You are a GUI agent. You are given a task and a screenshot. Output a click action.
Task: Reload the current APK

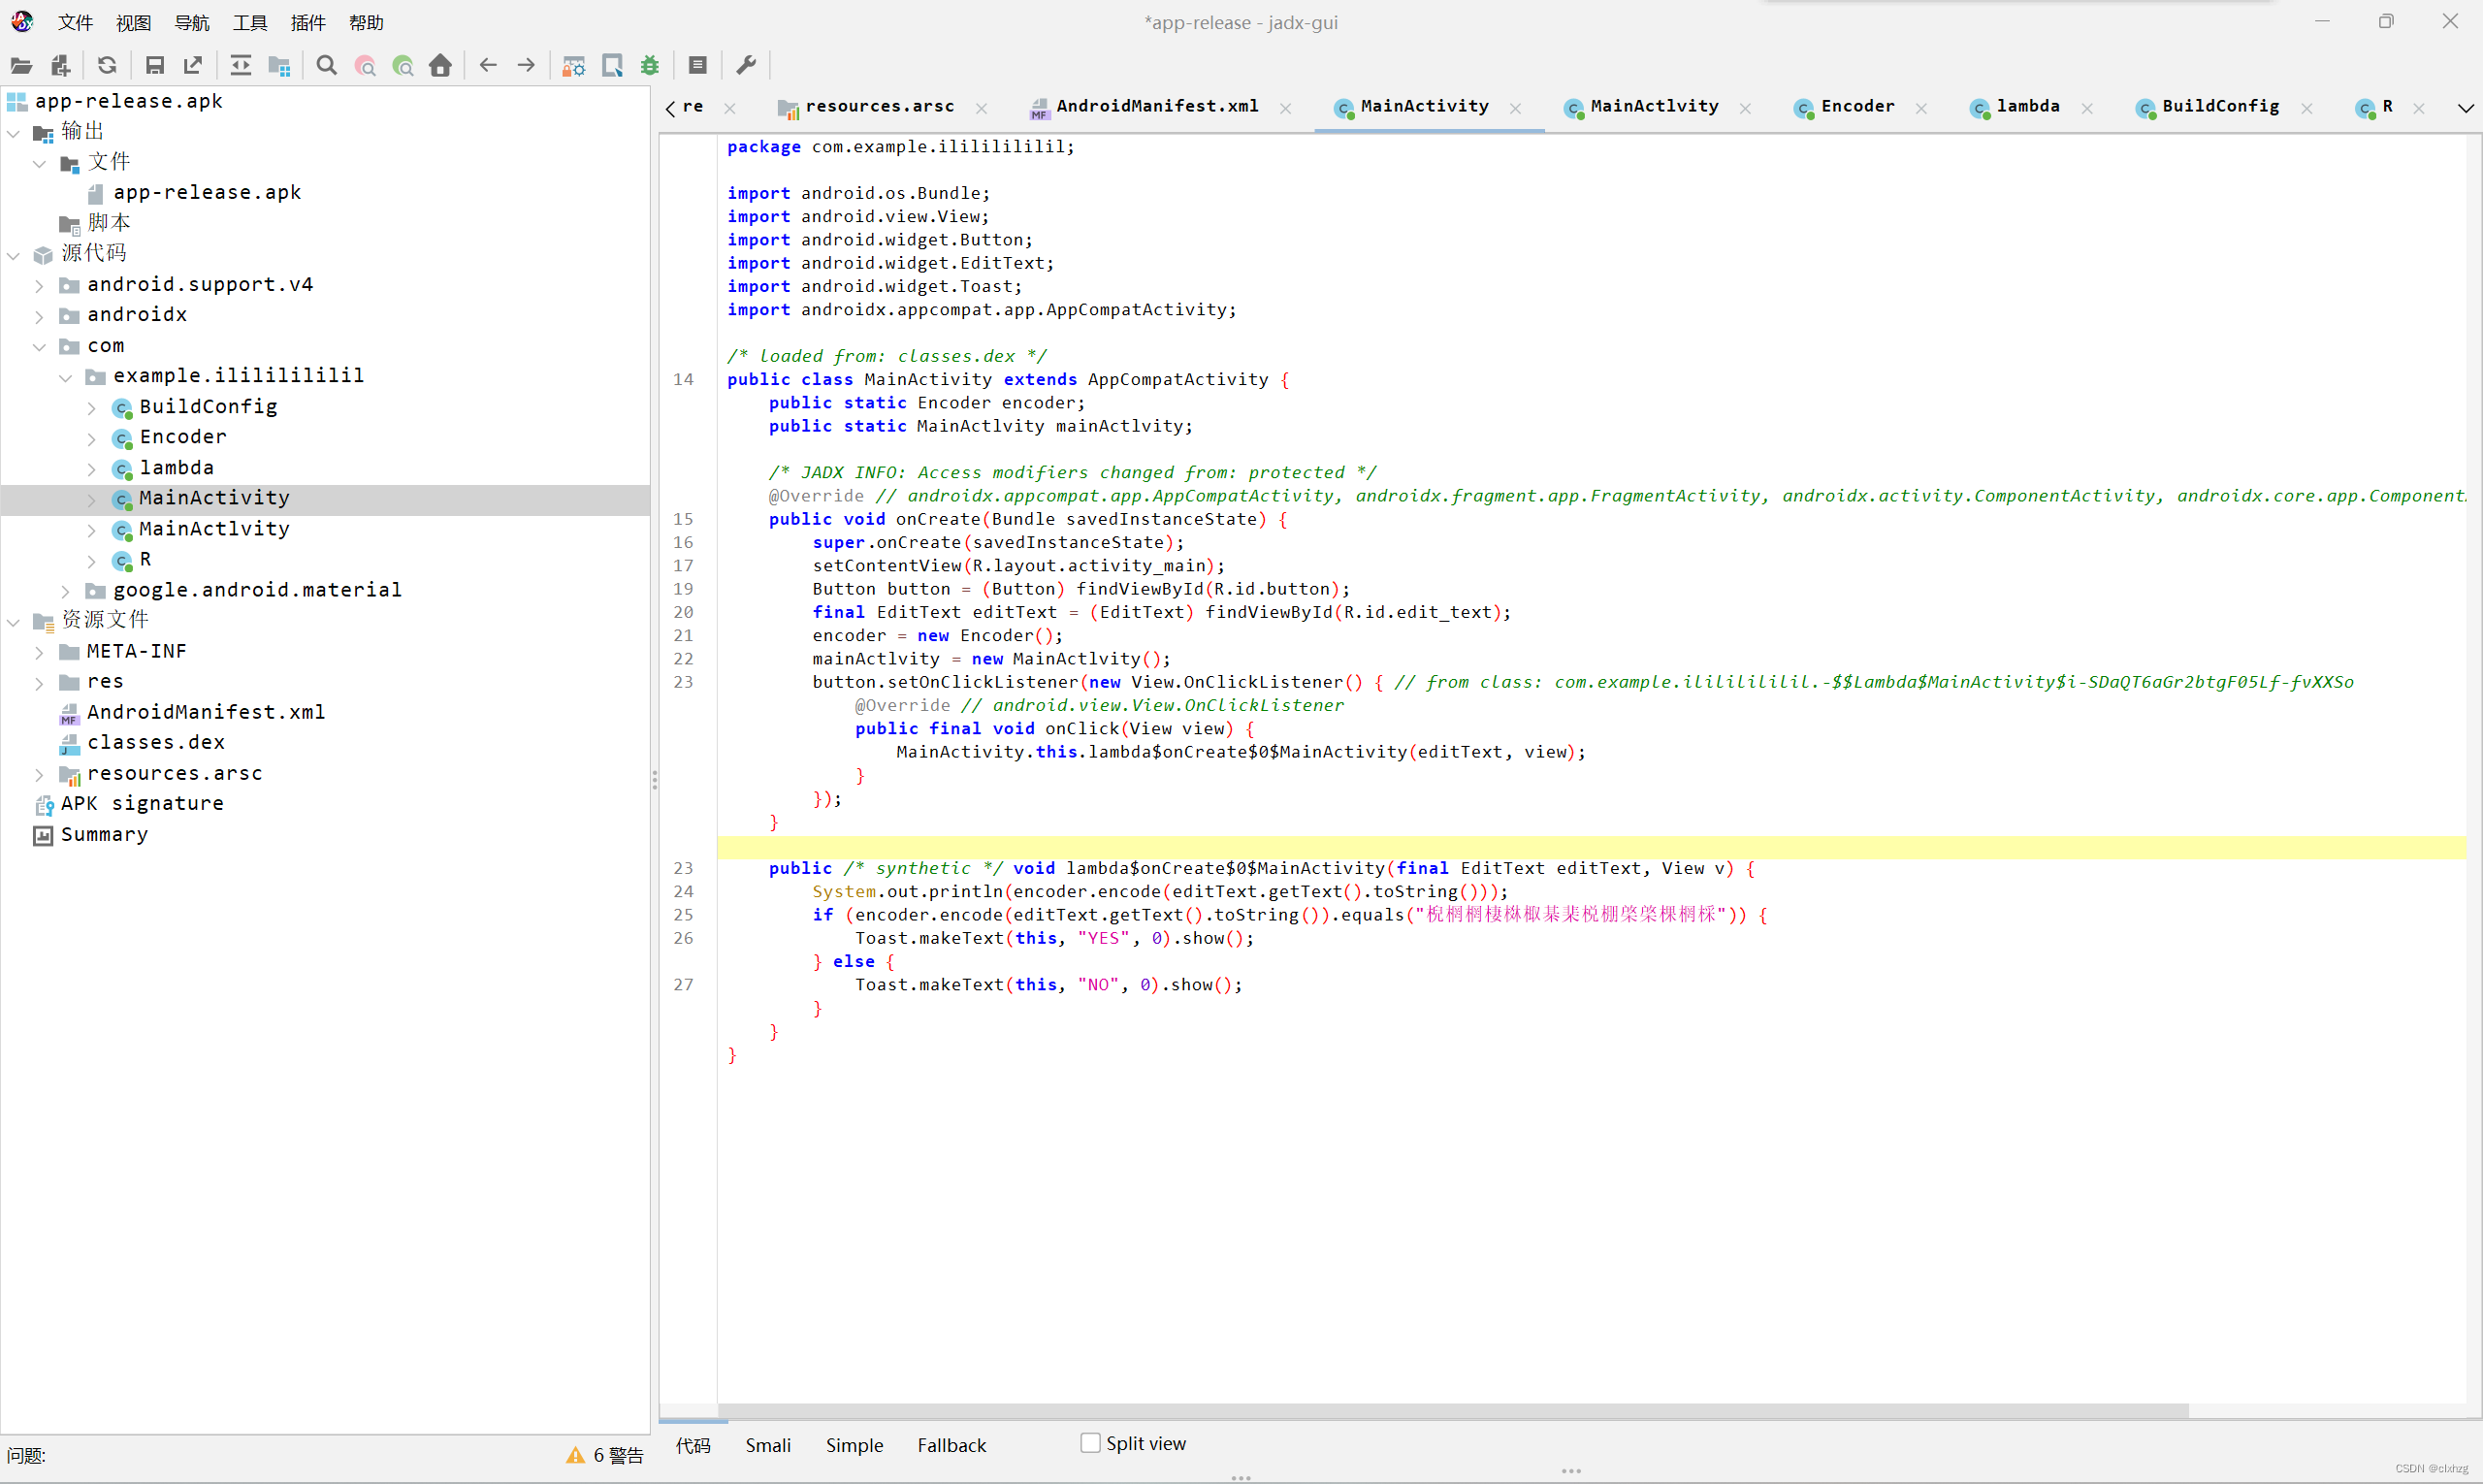click(x=106, y=65)
